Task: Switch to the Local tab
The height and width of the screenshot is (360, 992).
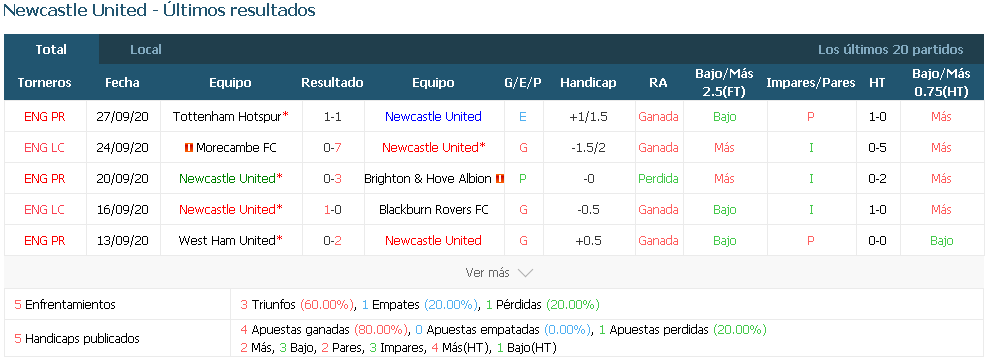Action: coord(146,49)
